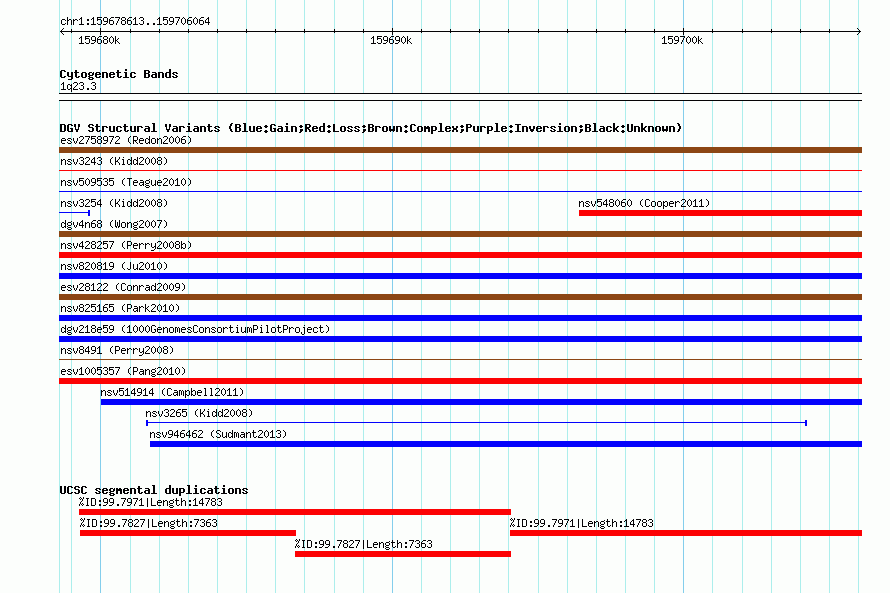Click the red nsv548060 loss bar
890x593 pixels.
[720, 213]
